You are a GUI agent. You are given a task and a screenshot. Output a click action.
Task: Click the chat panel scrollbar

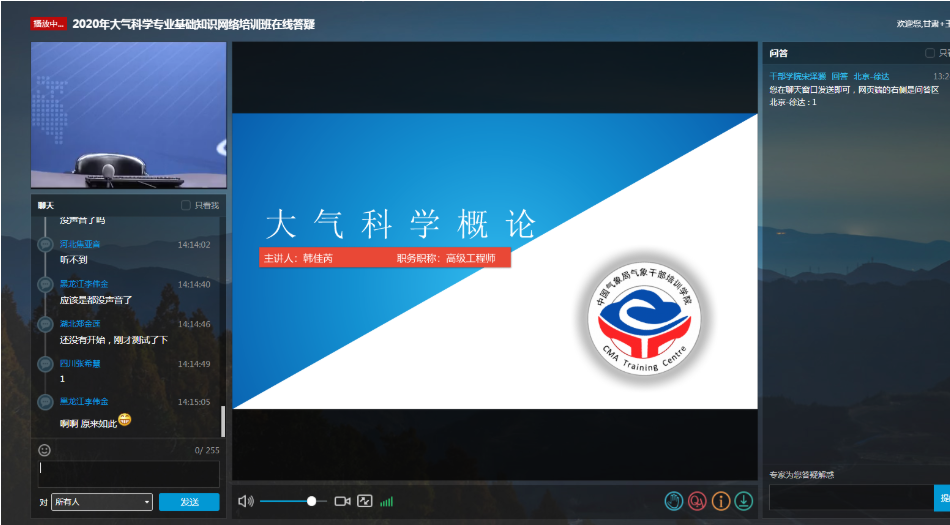click(223, 420)
